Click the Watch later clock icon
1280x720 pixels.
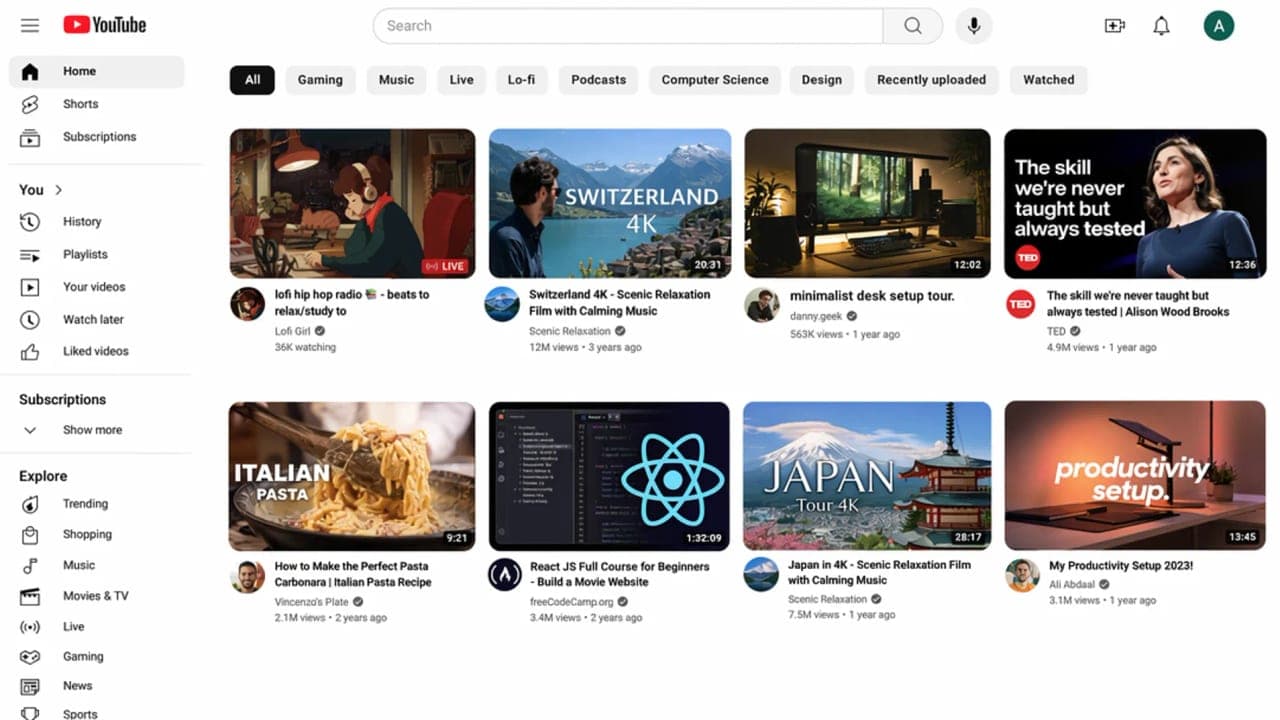point(30,320)
